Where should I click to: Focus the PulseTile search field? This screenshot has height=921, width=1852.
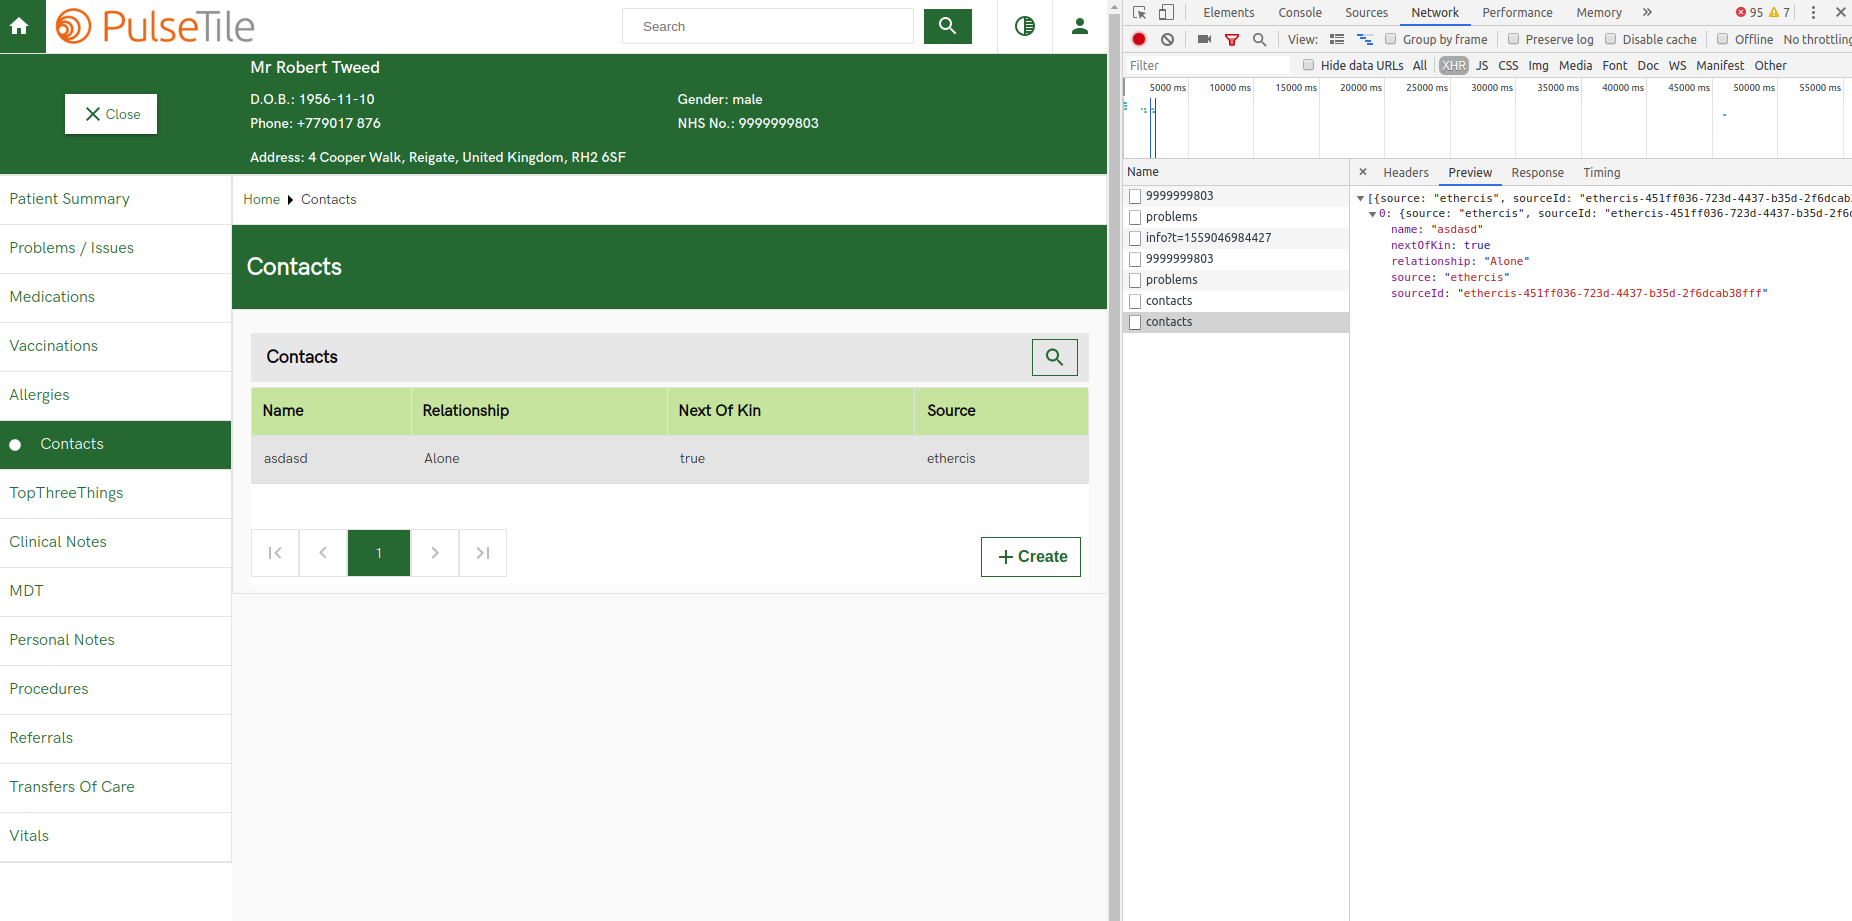768,26
